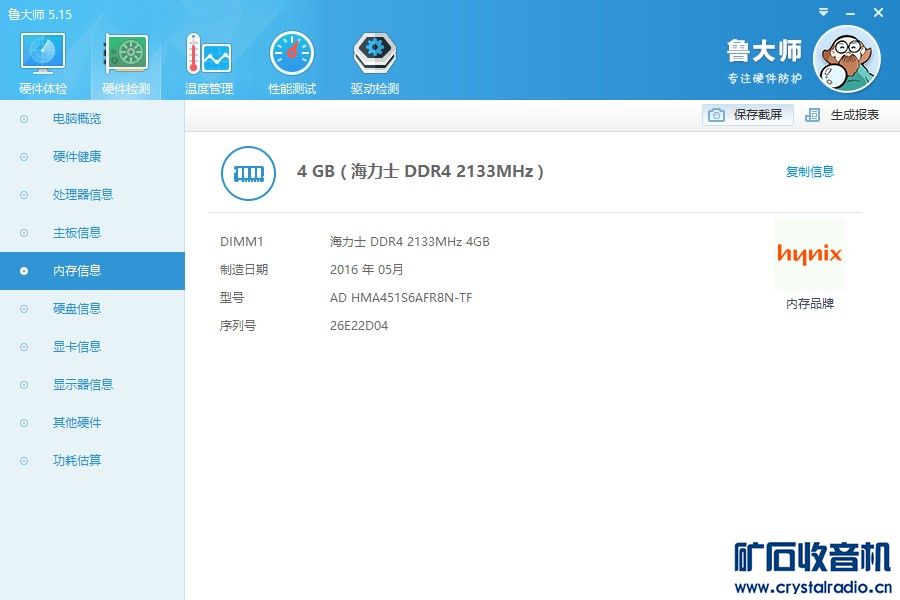The image size is (900, 600).
Task: Minimize the 鲁大师 window
Action: tap(851, 13)
